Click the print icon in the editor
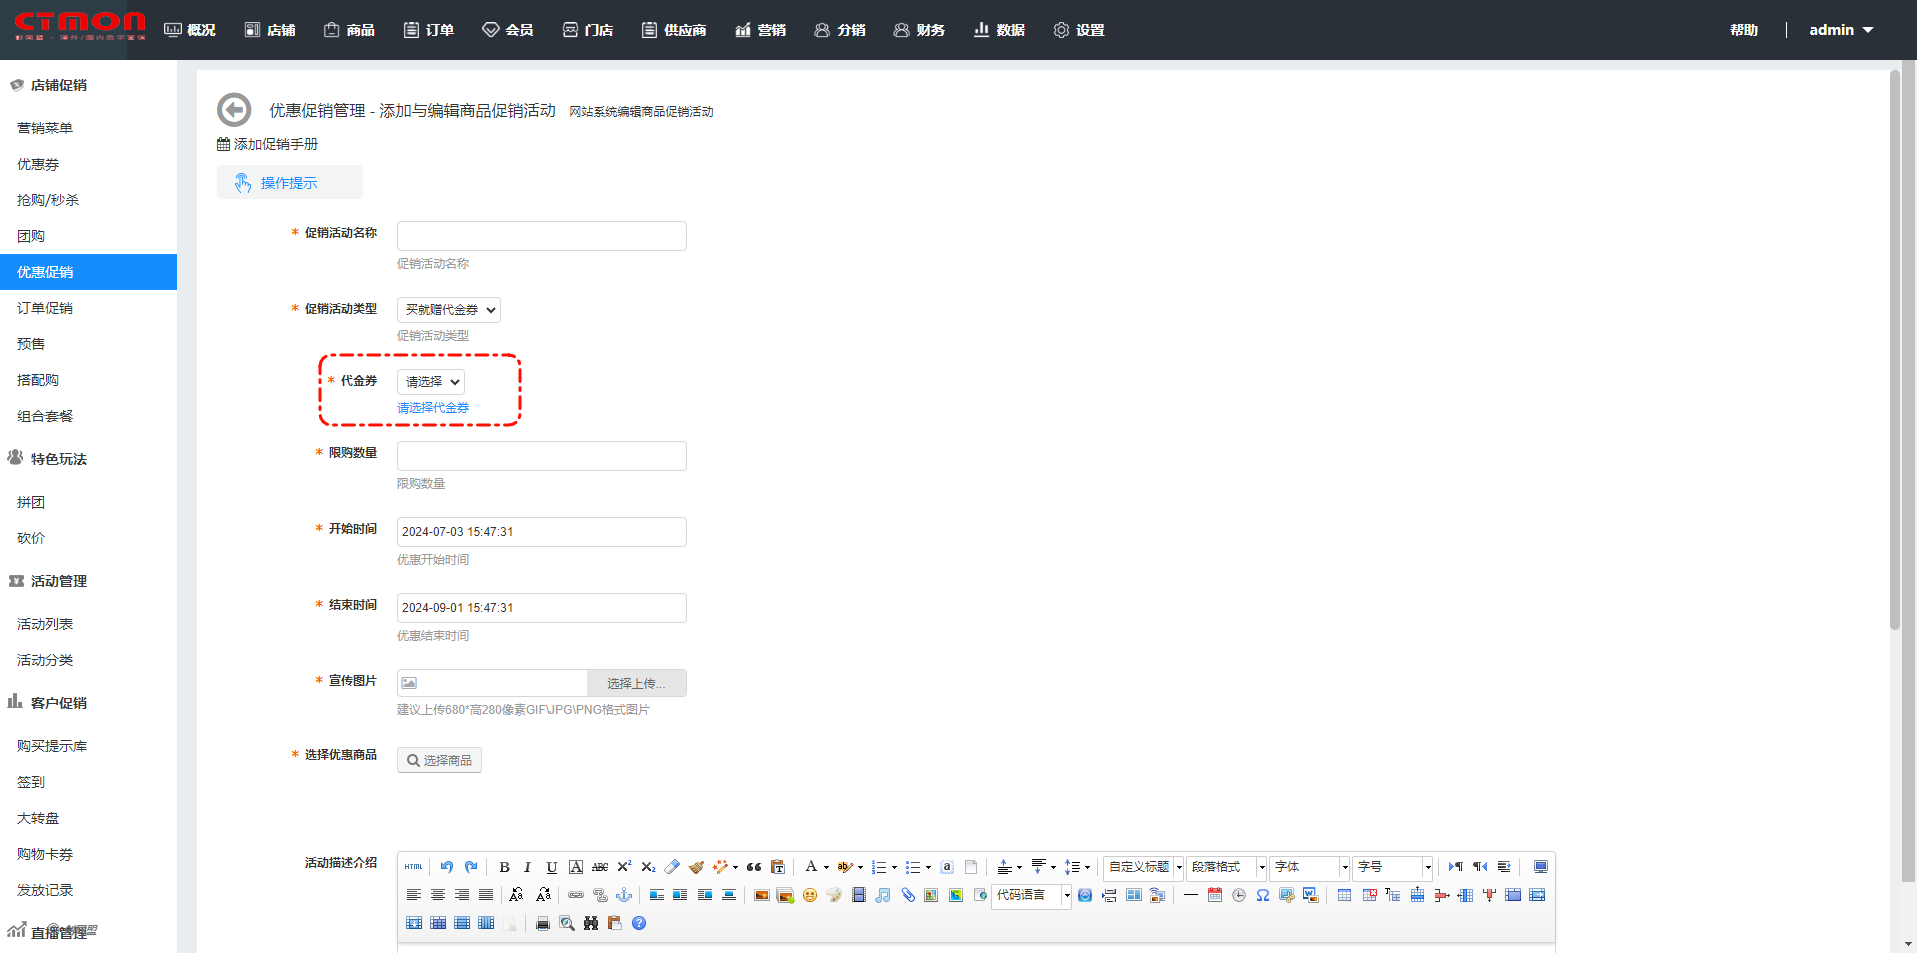 point(543,923)
